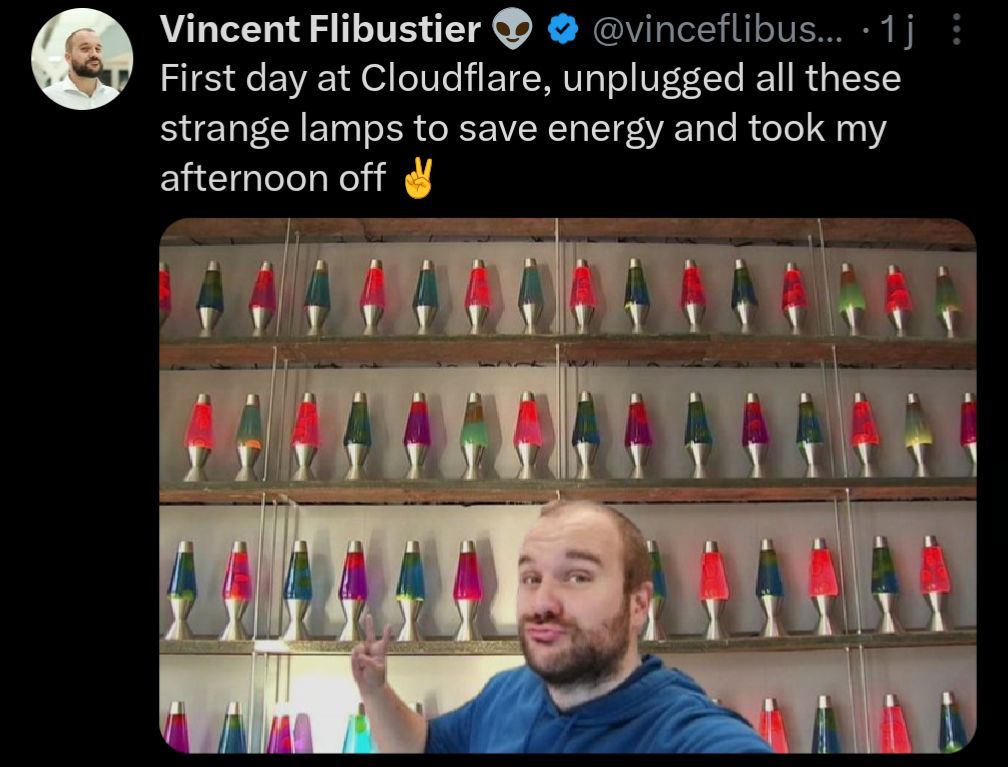Screen dimensions: 1008x767
Task: Click the blue hoodie in the selfie
Action: 598,714
